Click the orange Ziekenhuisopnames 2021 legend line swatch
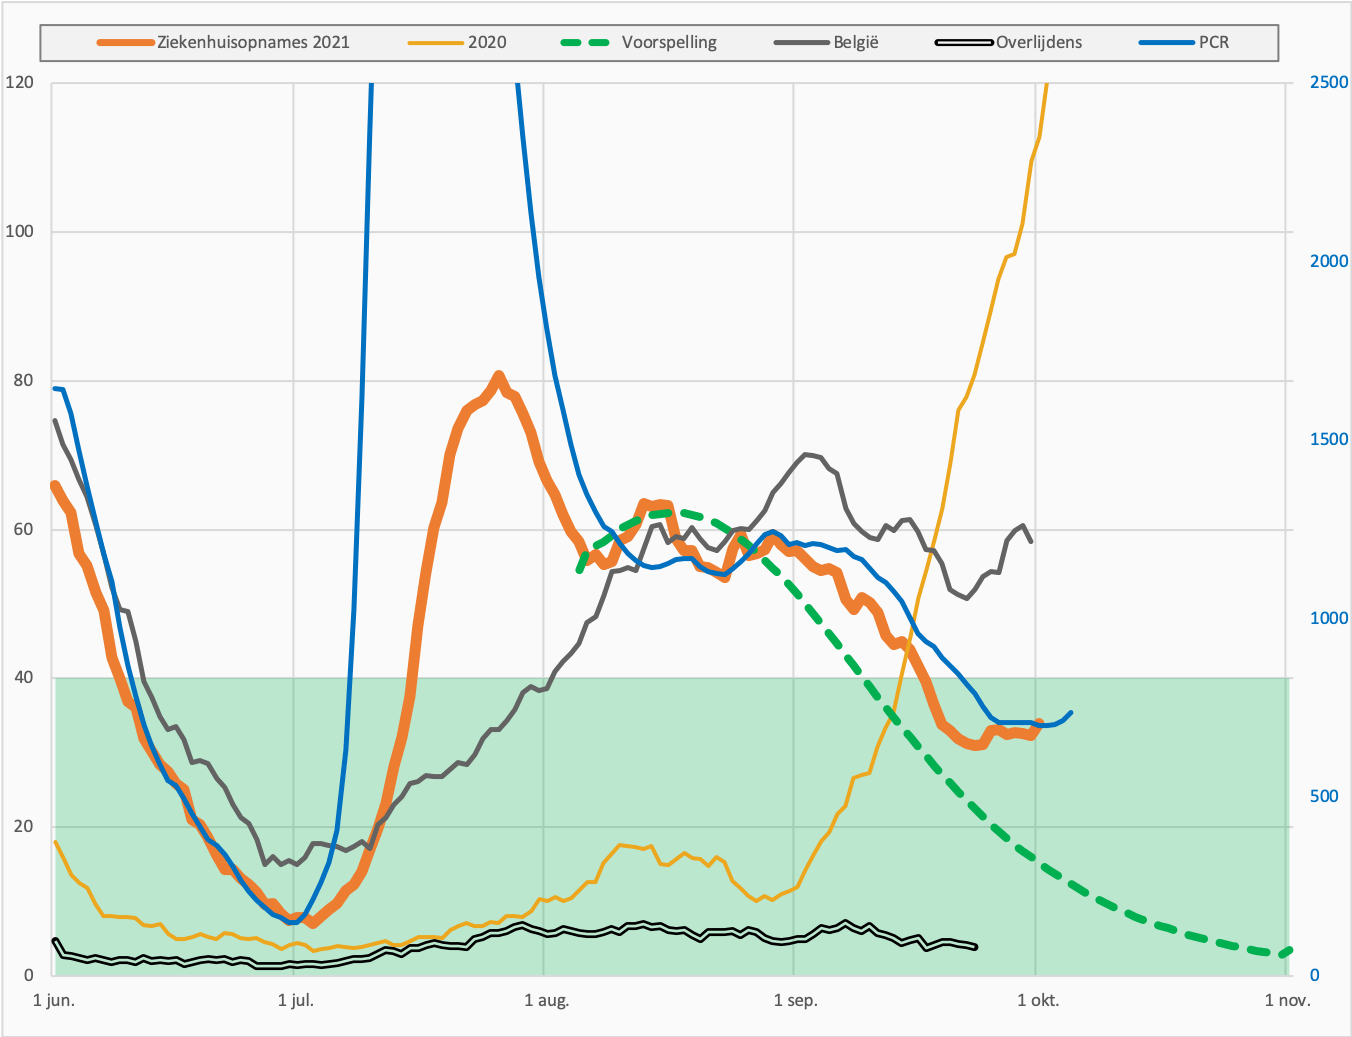 click(126, 43)
